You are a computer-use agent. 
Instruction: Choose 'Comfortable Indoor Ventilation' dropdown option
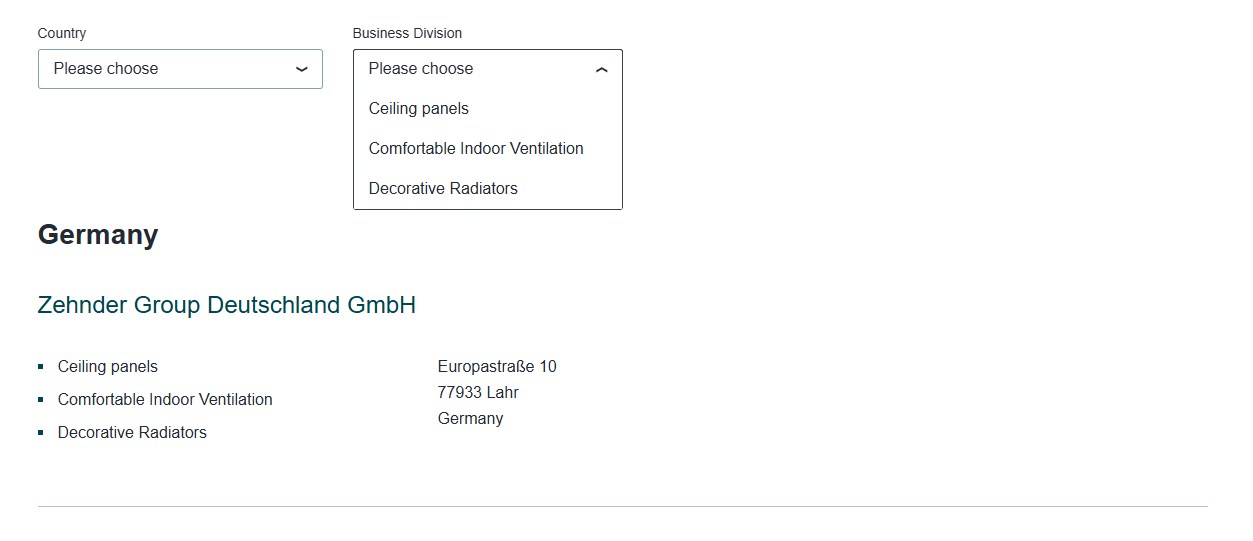pyautogui.click(x=476, y=149)
